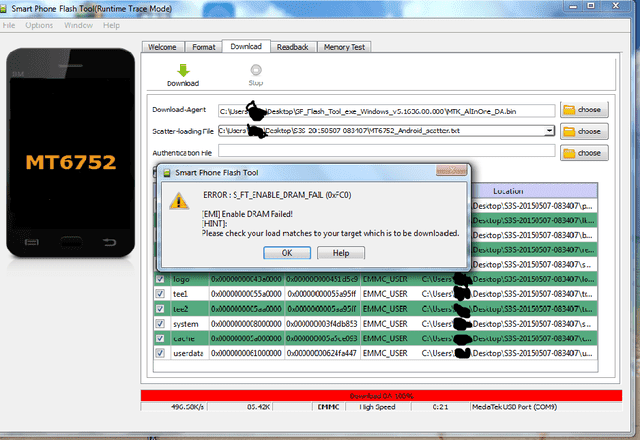Open the File menu
Viewport: 640px width, 440px height.
(9, 25)
